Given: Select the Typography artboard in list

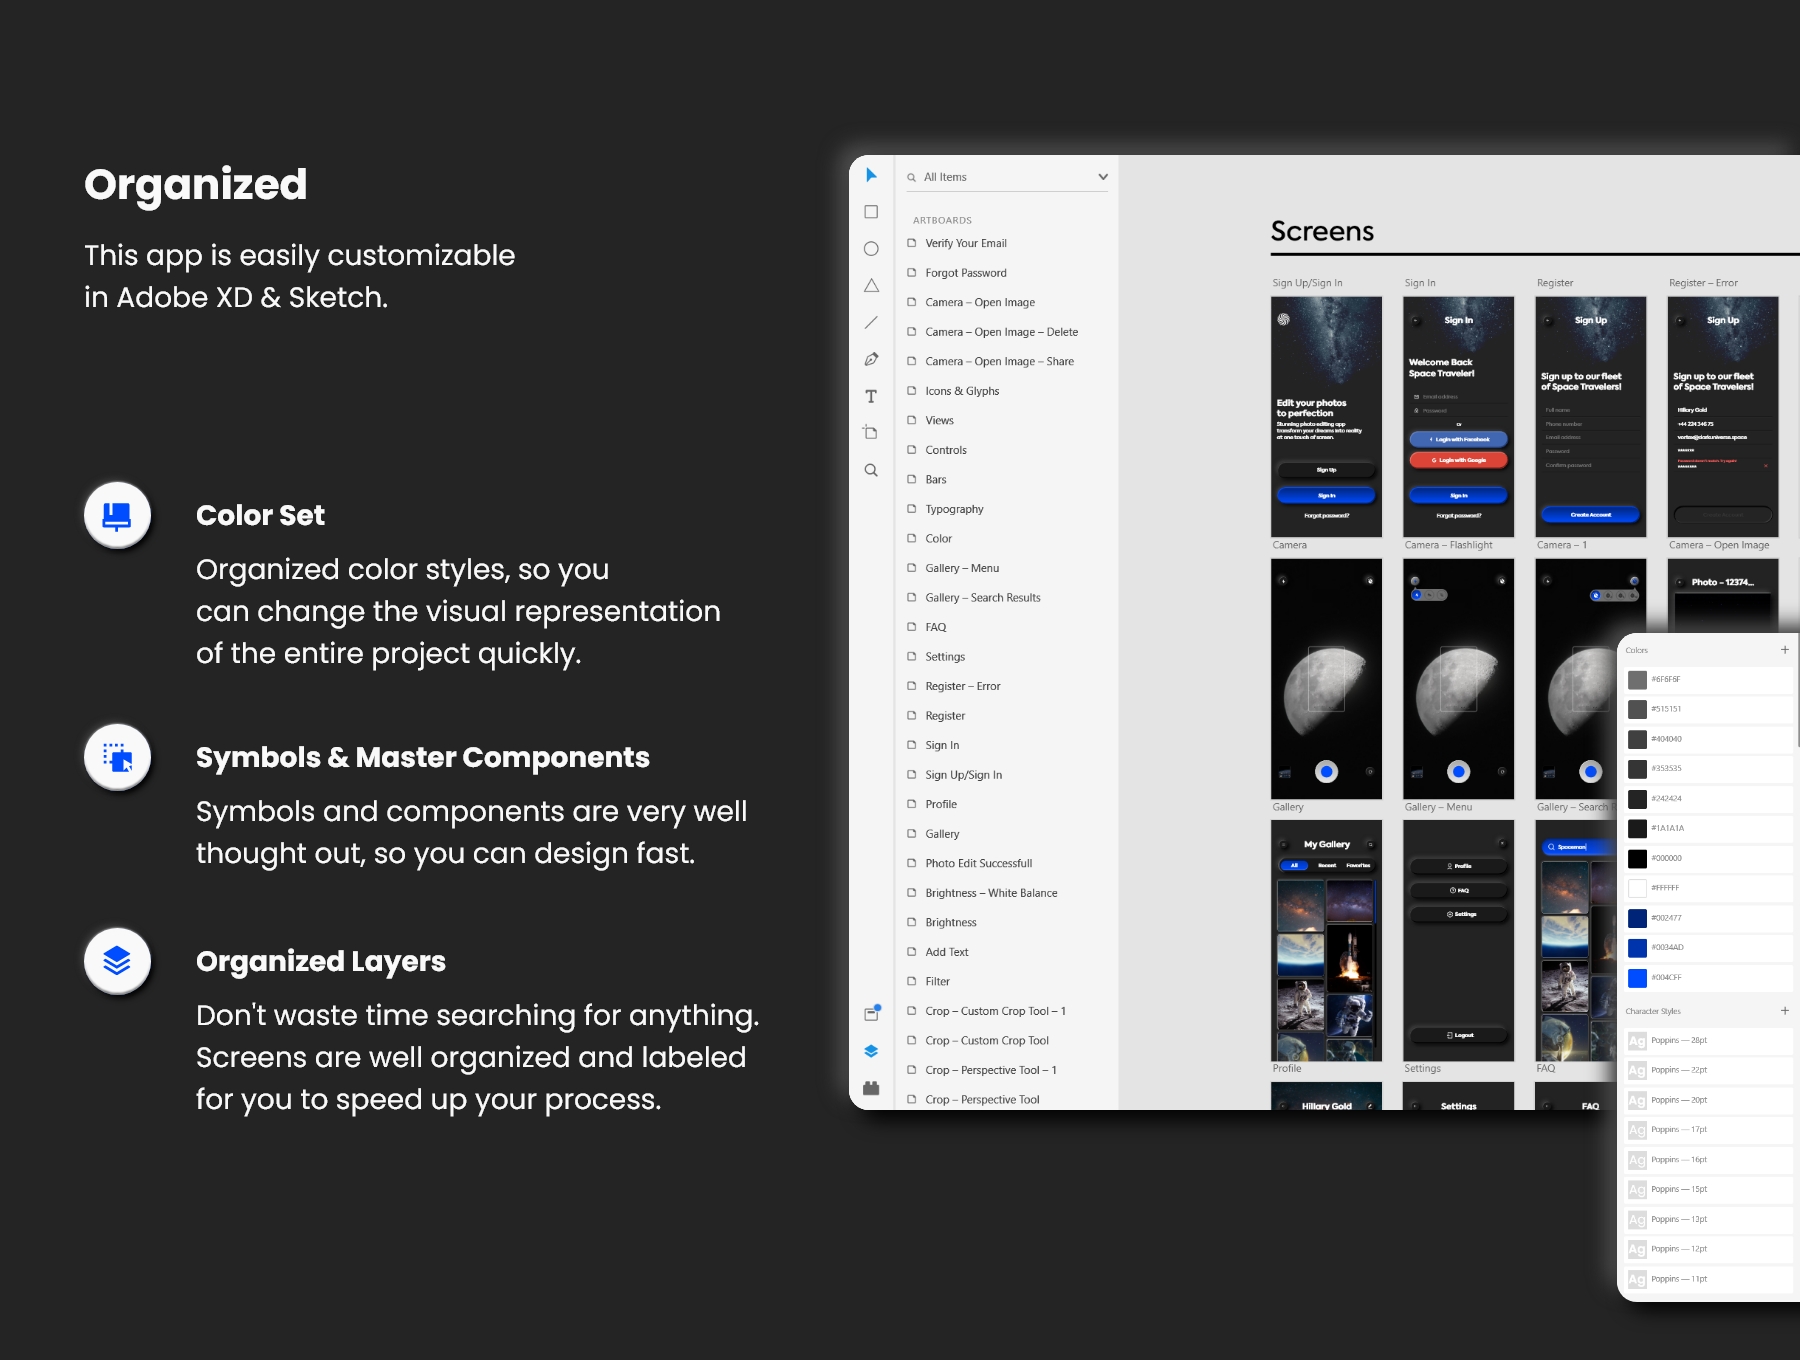Looking at the screenshot, I should [954, 509].
